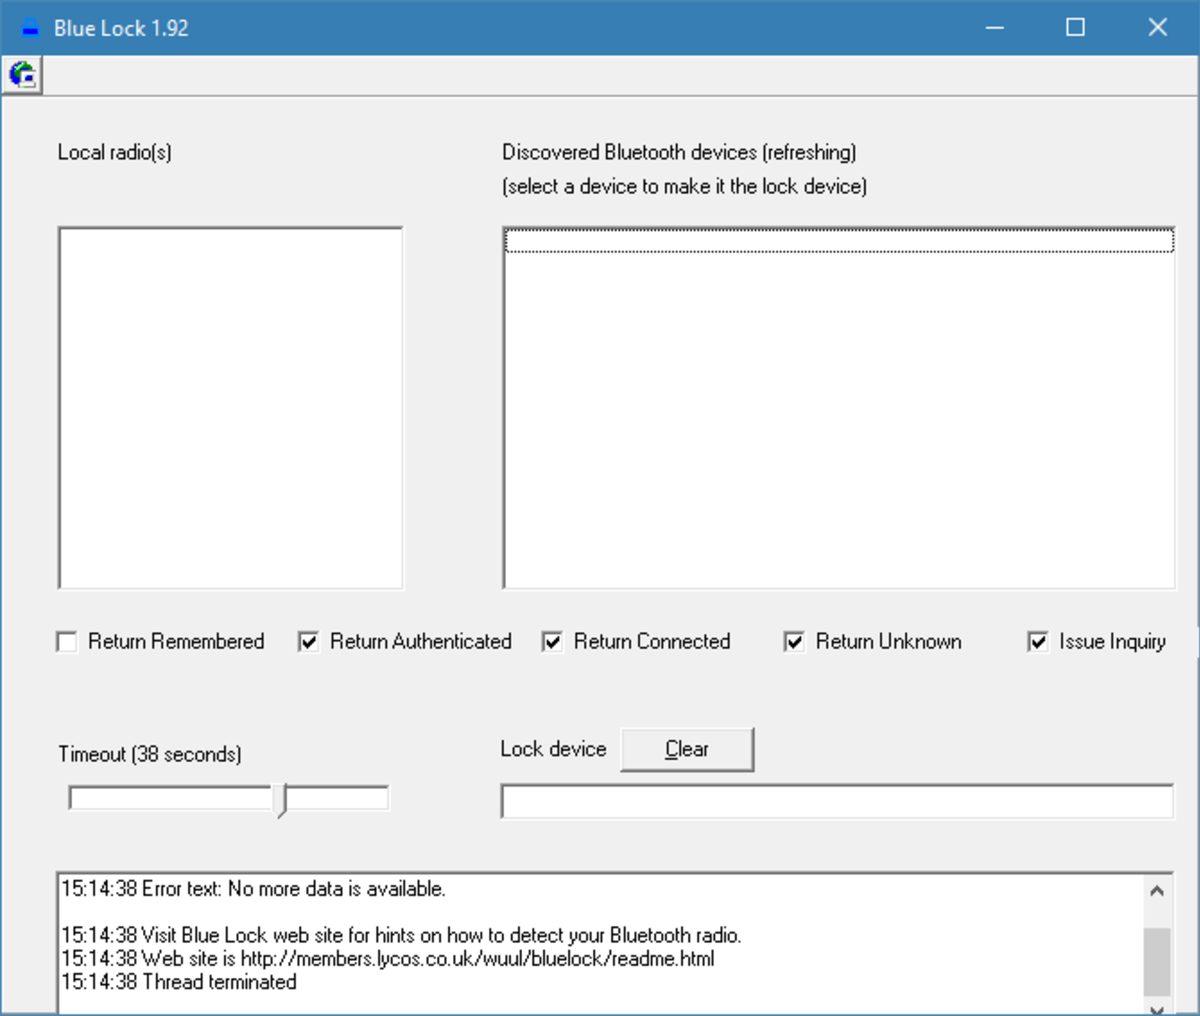Uncheck the Return Connected option

click(551, 641)
